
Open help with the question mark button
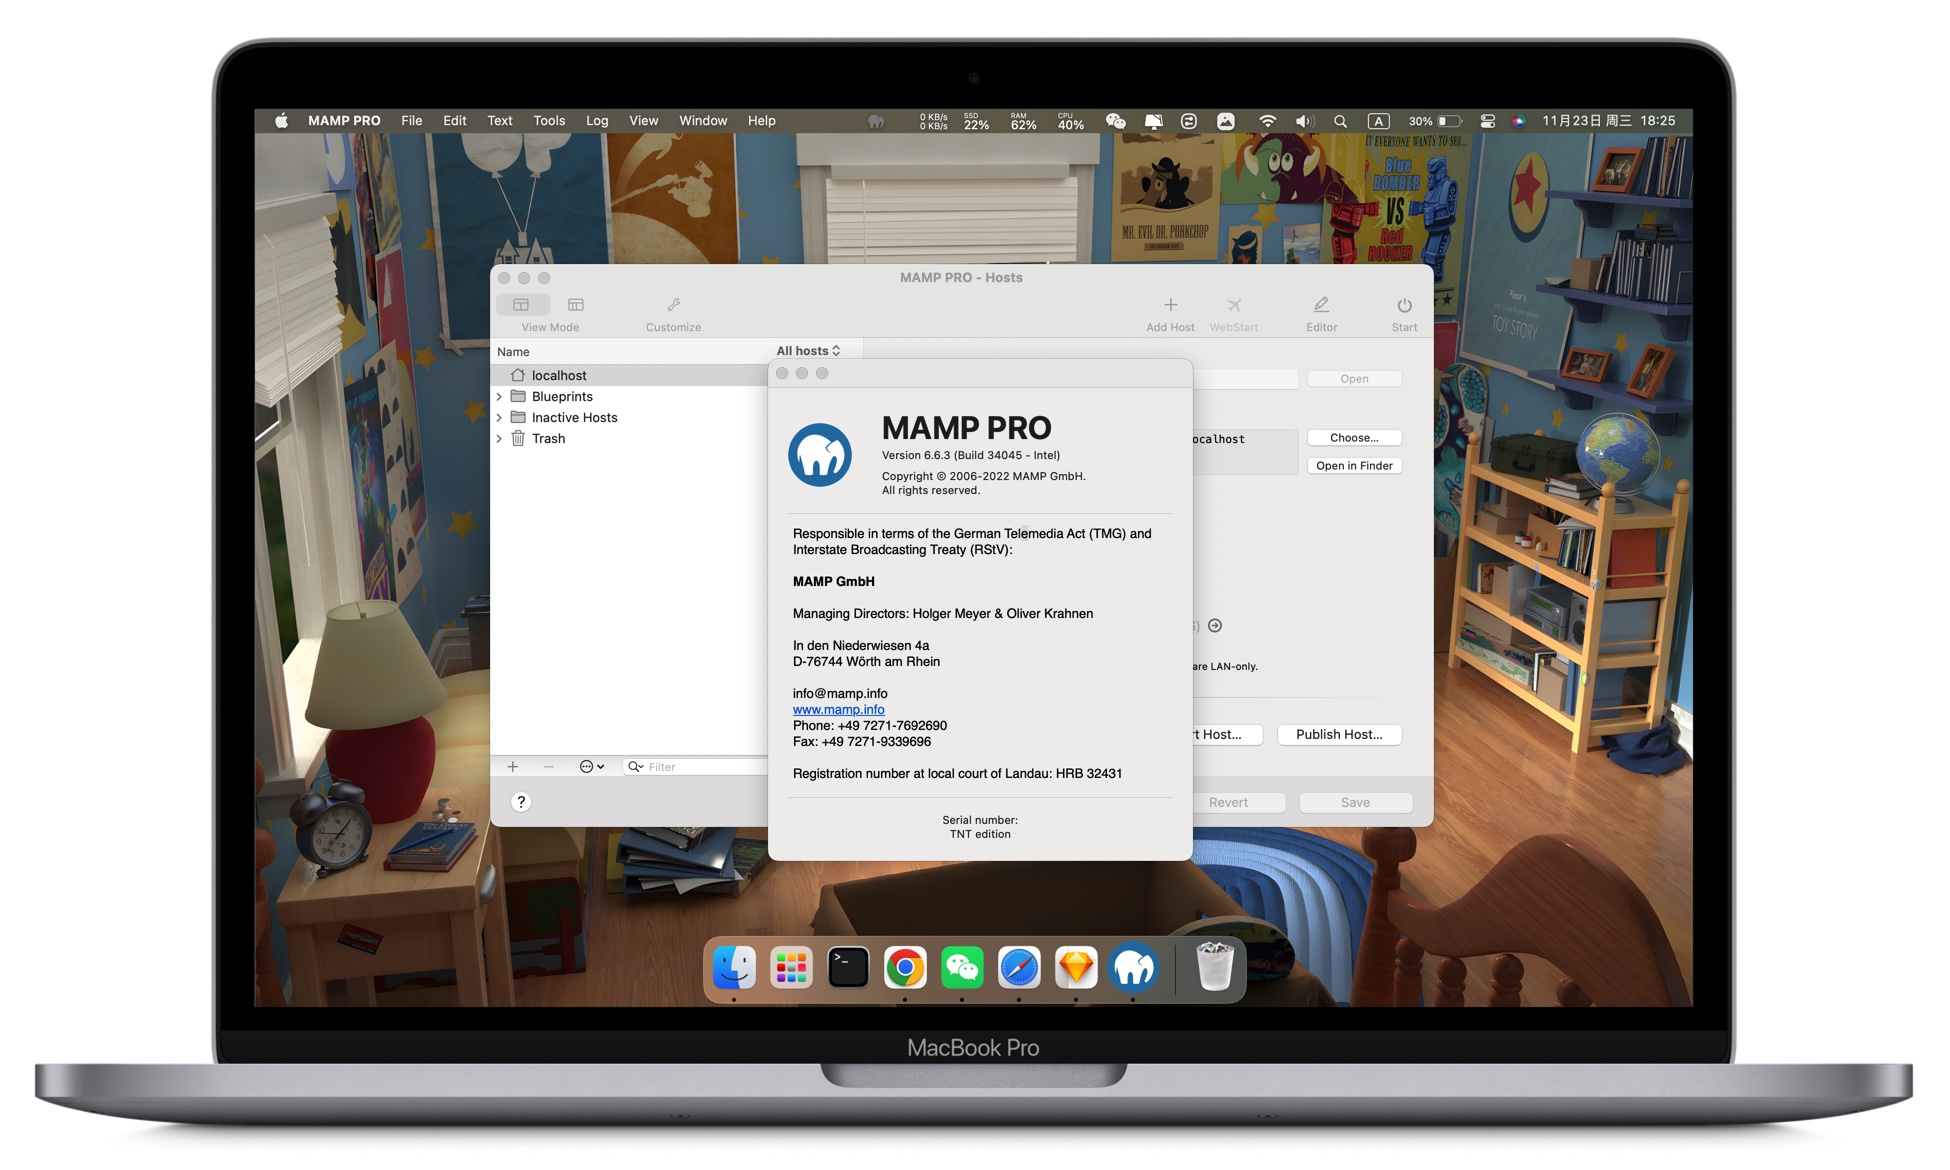[521, 802]
